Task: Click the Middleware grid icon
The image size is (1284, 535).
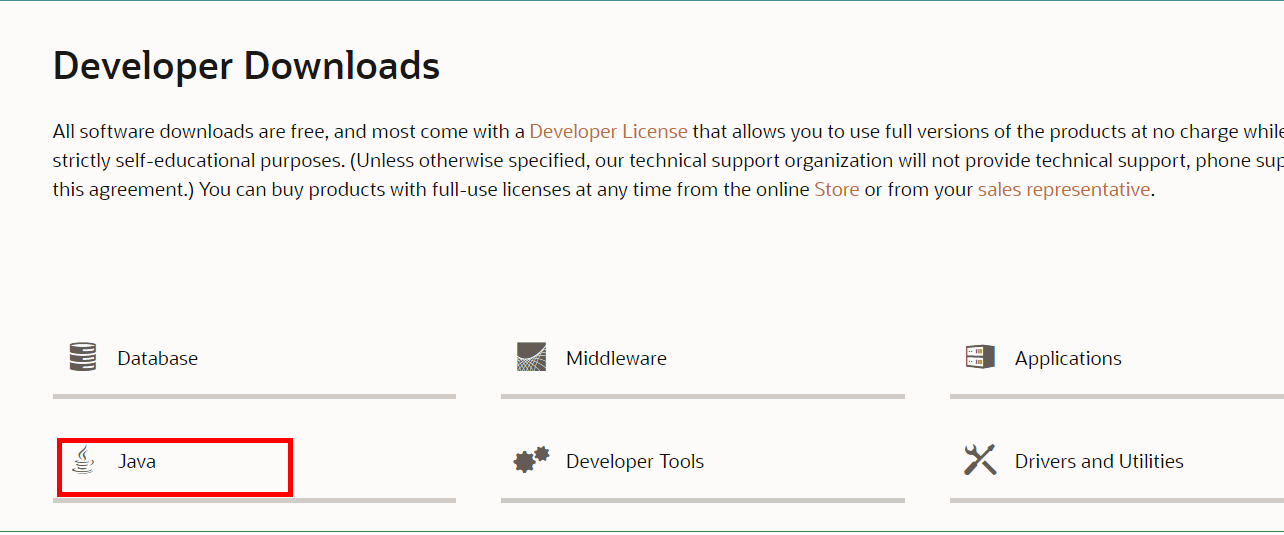Action: point(532,357)
